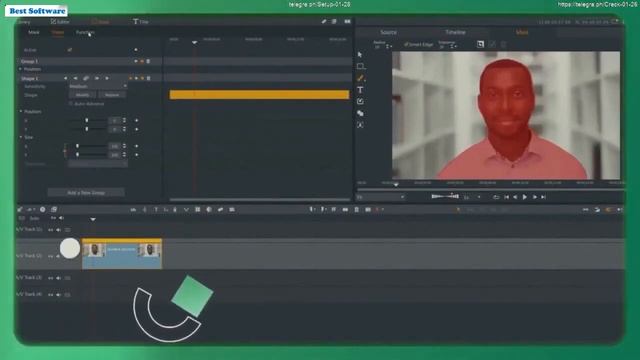640x360 pixels.
Task: Click the highlighted square icon above preview
Action: click(480, 44)
